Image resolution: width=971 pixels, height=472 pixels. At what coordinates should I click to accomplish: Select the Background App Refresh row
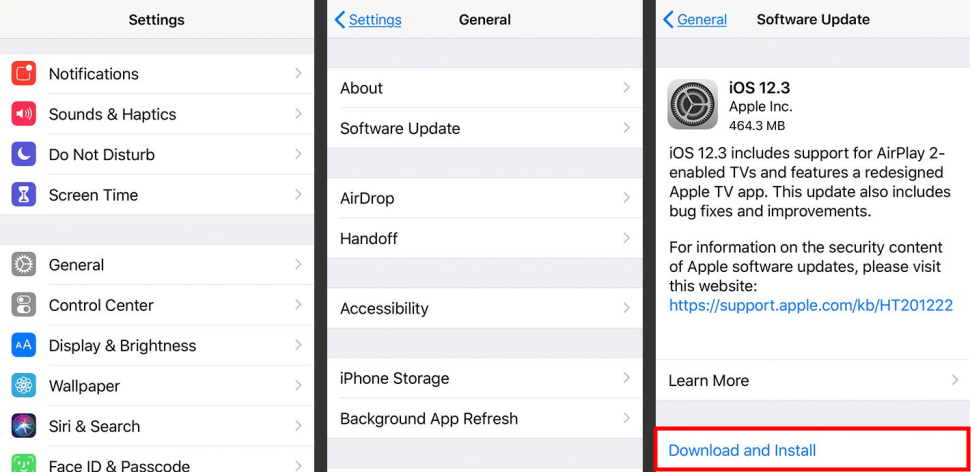485,418
